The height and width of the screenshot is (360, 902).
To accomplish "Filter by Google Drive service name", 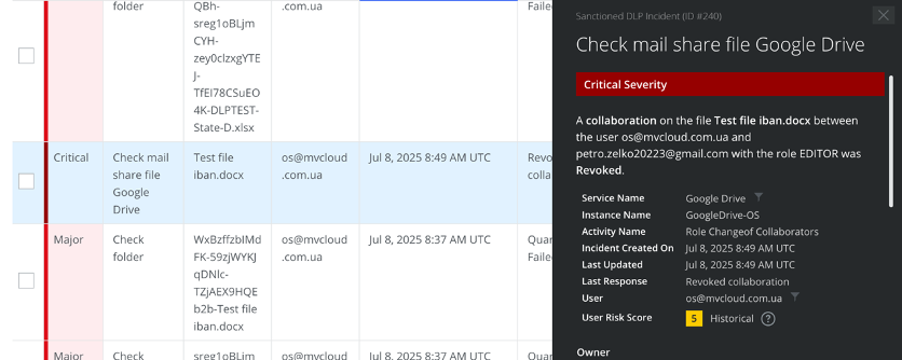I will point(759,197).
